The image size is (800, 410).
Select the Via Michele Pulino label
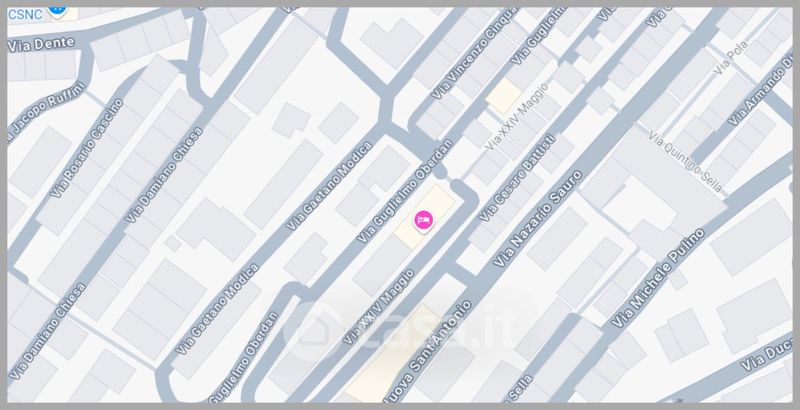tap(659, 277)
